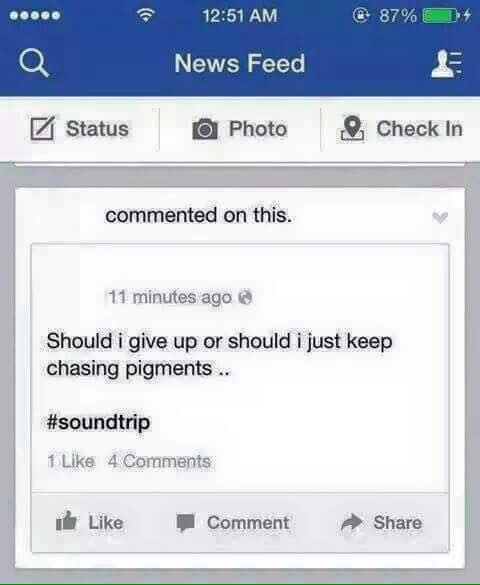480x585 pixels.
Task: Tap the search magnifier icon
Action: click(34, 63)
